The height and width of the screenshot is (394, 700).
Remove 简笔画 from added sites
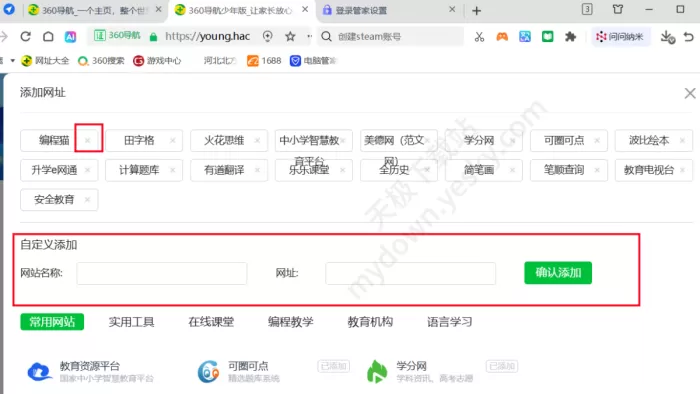tap(512, 170)
